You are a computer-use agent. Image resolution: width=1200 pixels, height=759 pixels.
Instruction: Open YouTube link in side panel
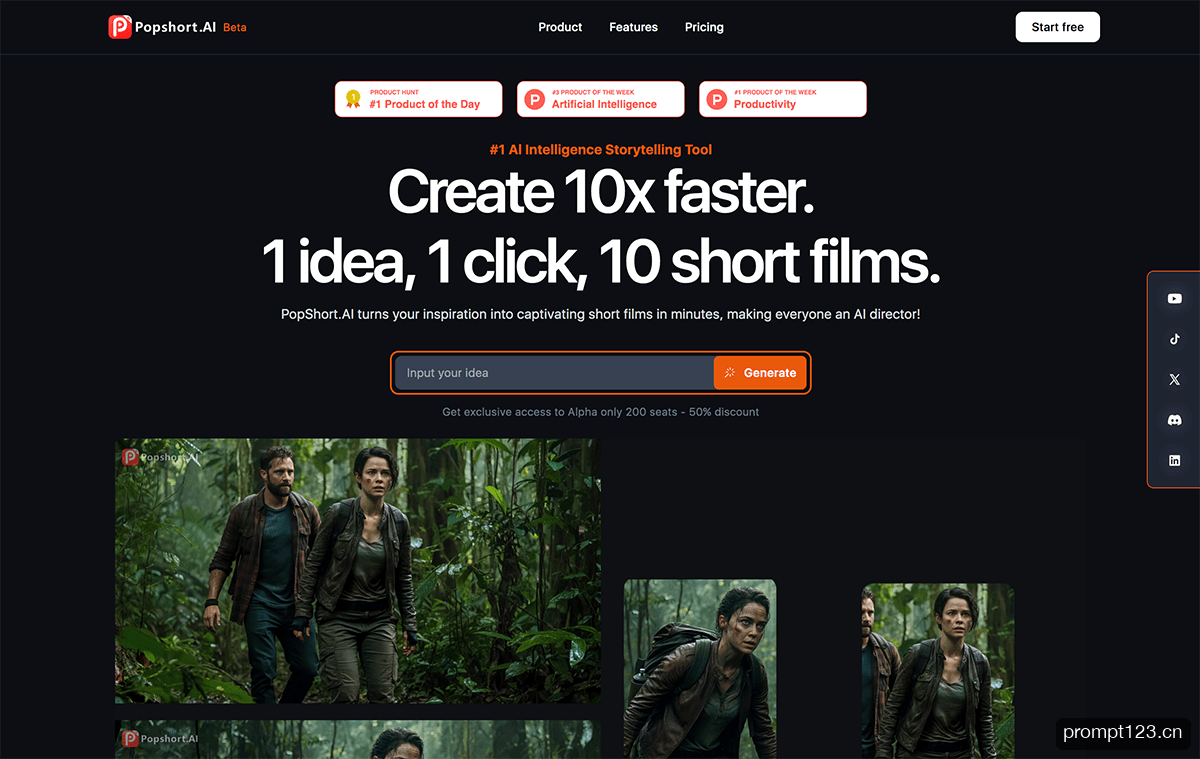(x=1174, y=299)
